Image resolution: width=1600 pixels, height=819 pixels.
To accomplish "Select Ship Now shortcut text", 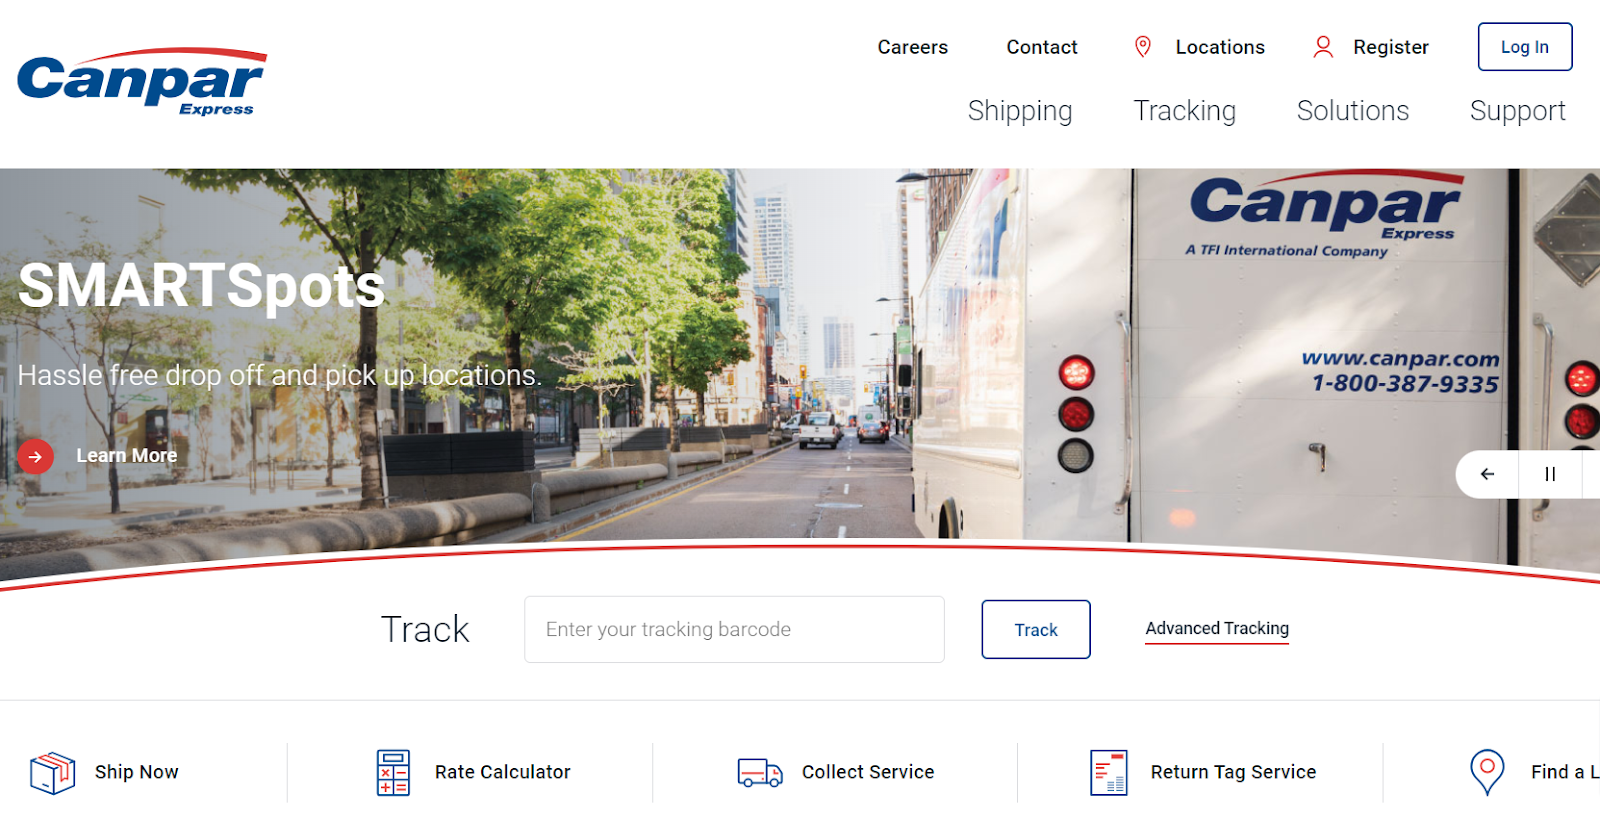I will (x=137, y=772).
